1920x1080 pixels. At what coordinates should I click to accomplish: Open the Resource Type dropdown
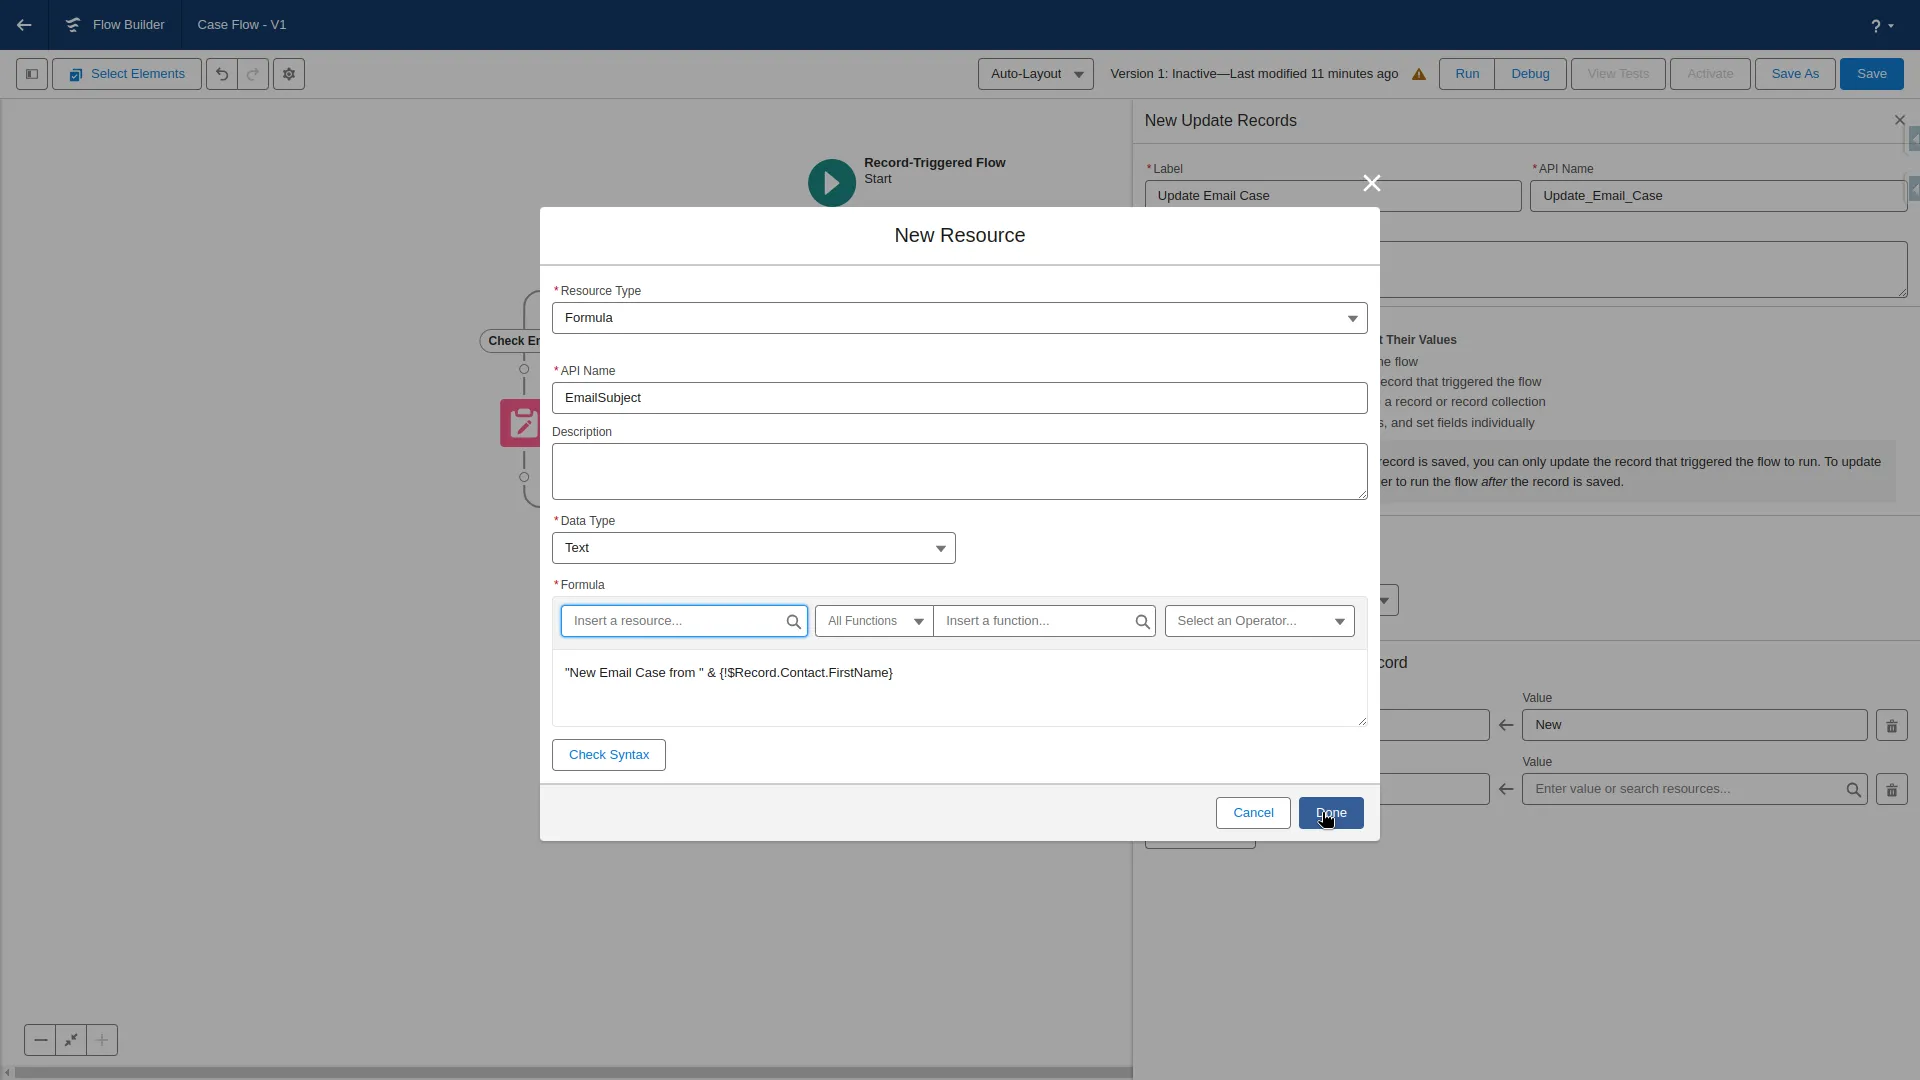click(960, 318)
